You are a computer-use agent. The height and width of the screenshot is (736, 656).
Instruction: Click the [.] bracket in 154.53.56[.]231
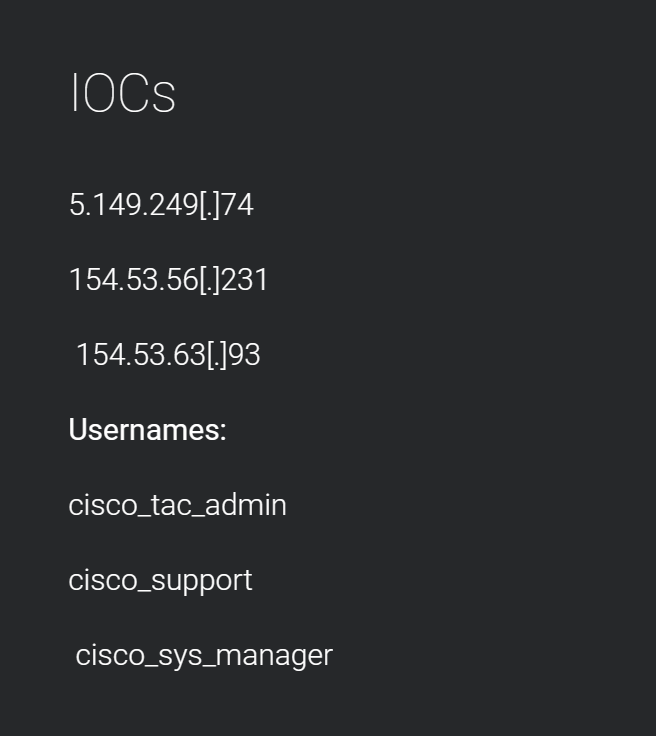click(210, 280)
